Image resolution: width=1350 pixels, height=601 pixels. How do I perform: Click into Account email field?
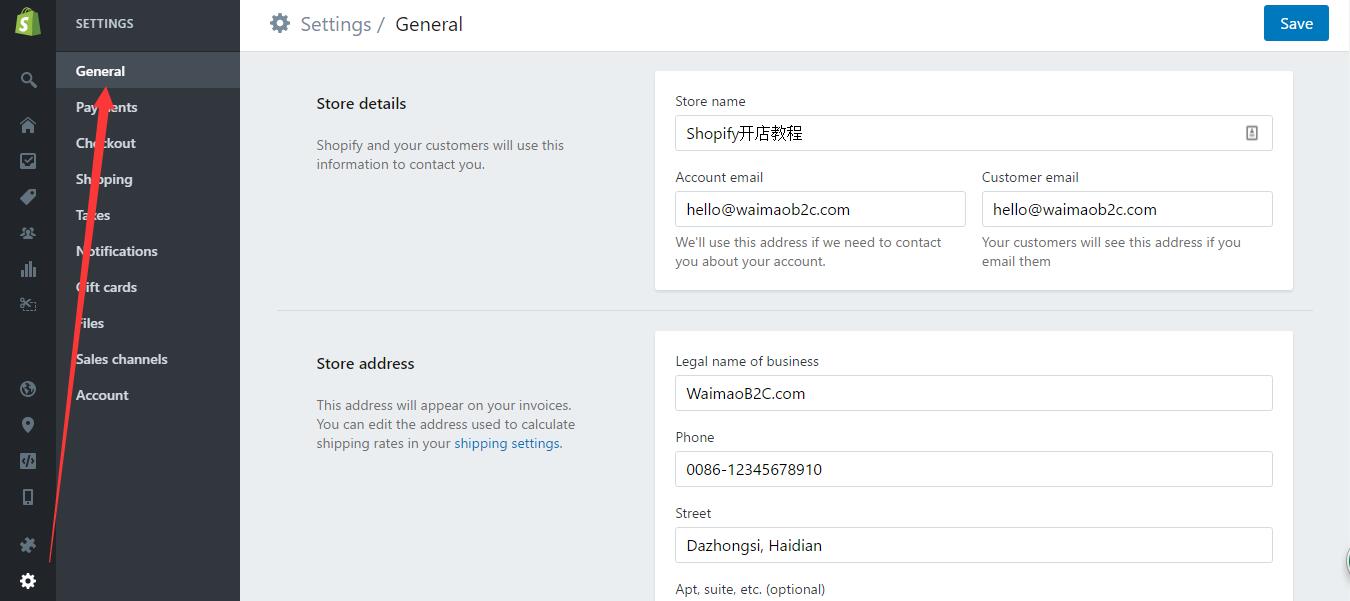[x=820, y=209]
